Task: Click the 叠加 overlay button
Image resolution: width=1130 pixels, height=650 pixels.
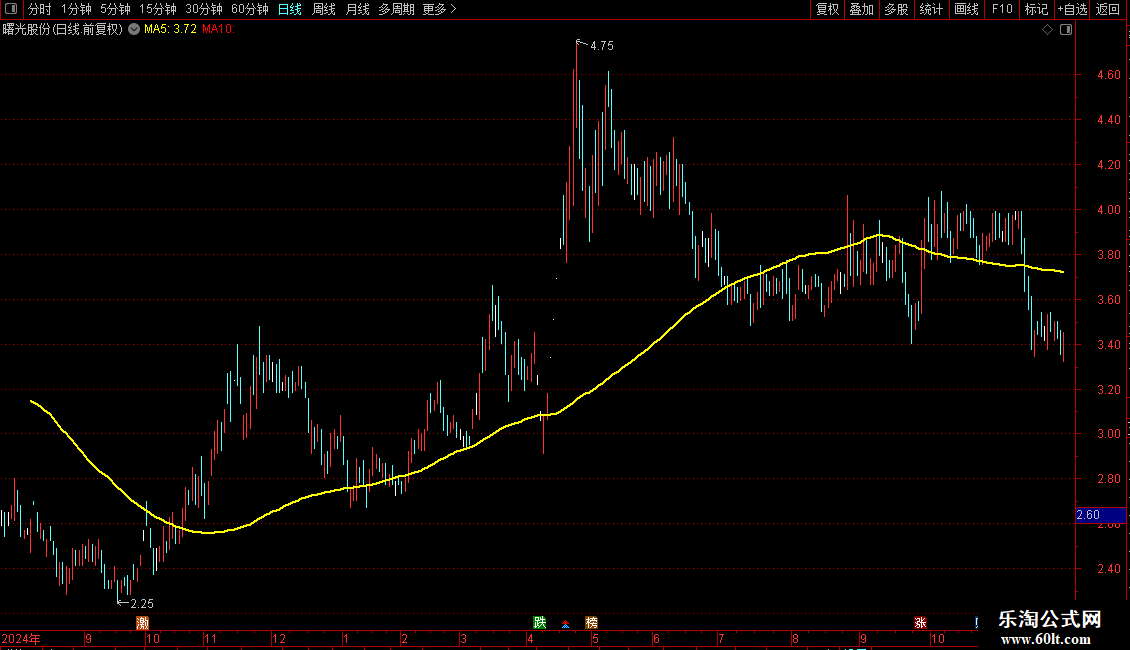Action: click(862, 9)
